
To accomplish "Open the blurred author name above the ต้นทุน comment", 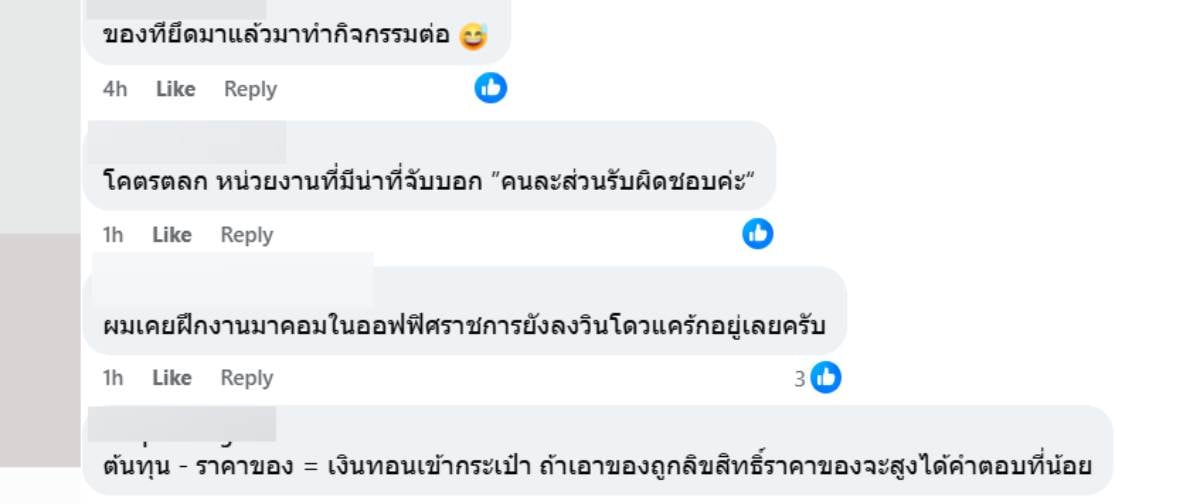I will pyautogui.click(x=182, y=424).
